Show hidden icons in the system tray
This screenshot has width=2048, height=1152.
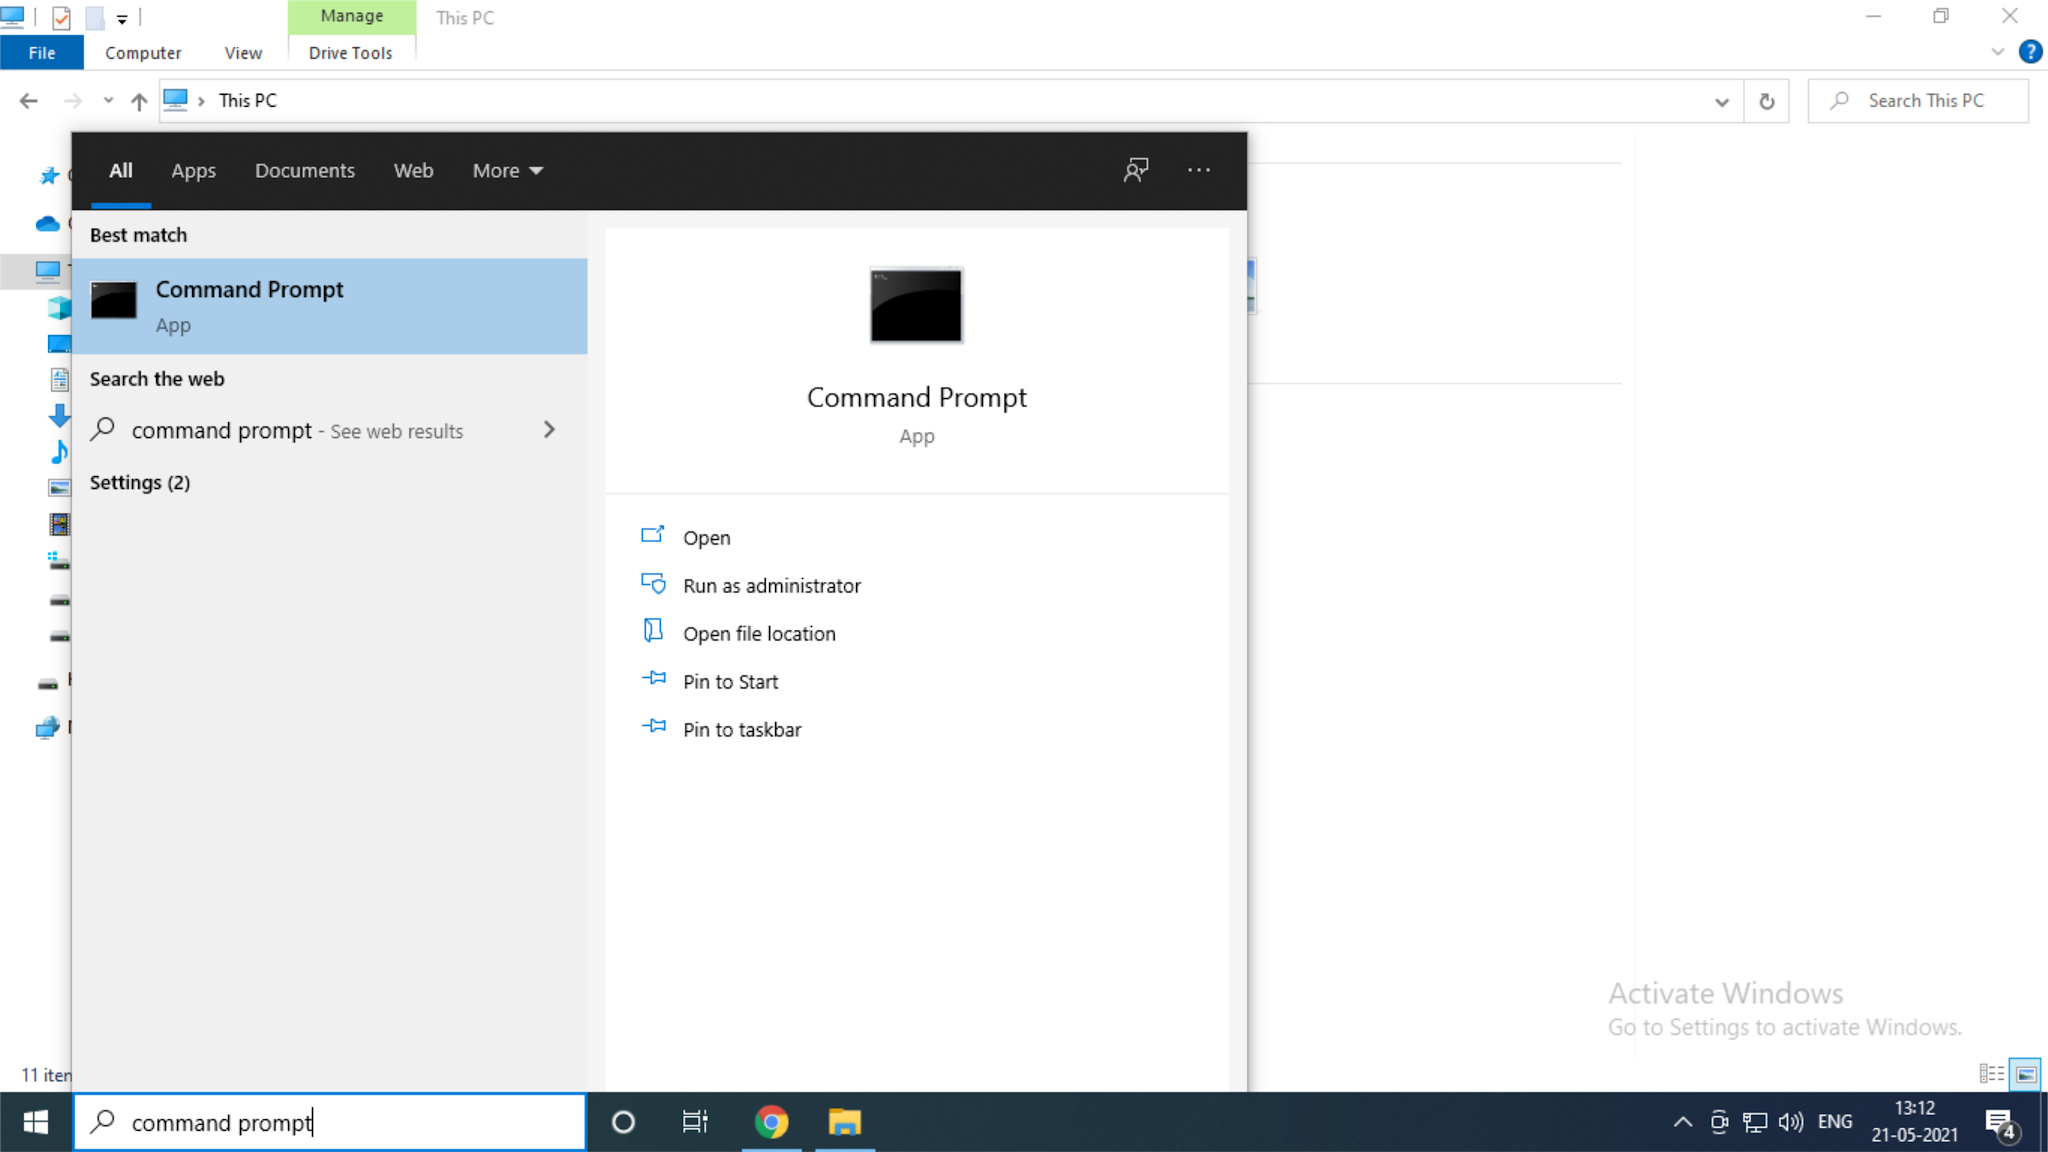click(1682, 1121)
